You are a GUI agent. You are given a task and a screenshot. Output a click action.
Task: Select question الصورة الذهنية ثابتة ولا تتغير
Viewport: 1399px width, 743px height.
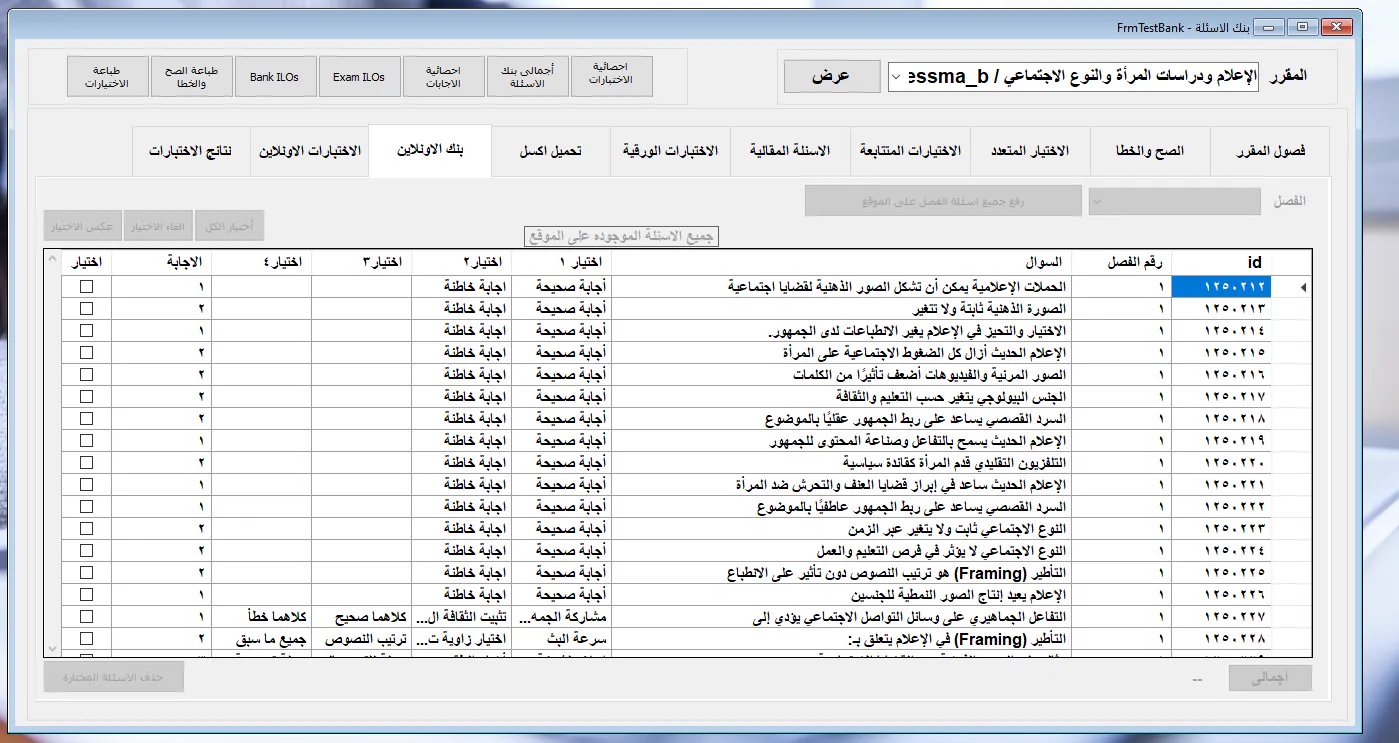click(841, 309)
